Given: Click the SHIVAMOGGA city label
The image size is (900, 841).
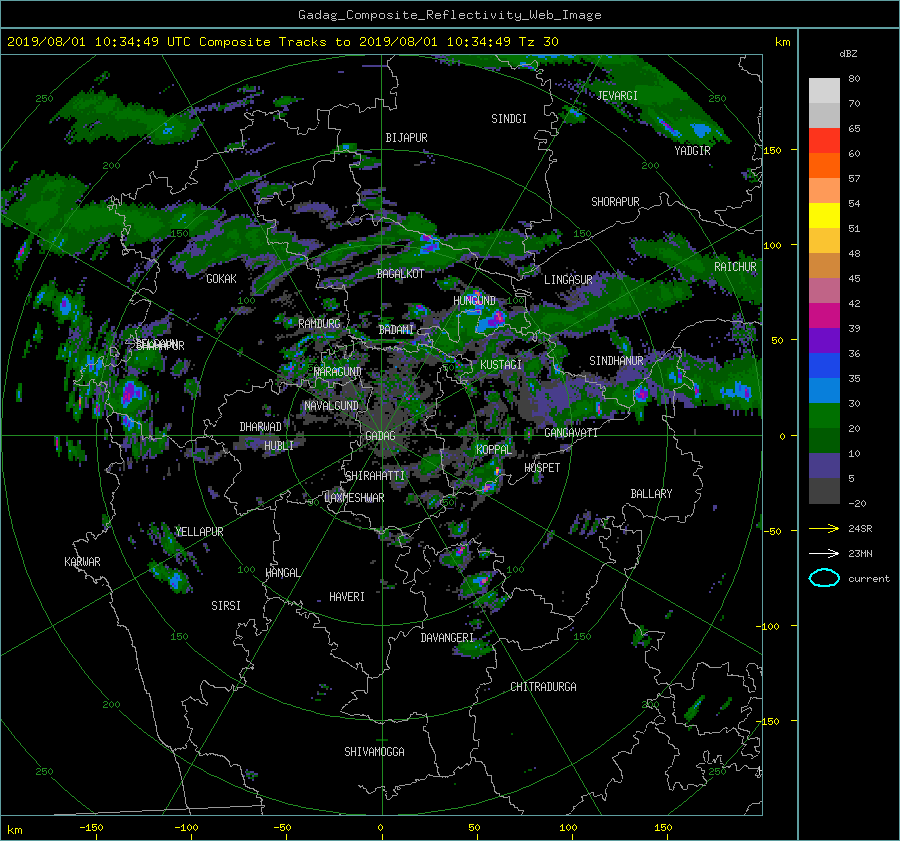Looking at the screenshot, I should 374,751.
